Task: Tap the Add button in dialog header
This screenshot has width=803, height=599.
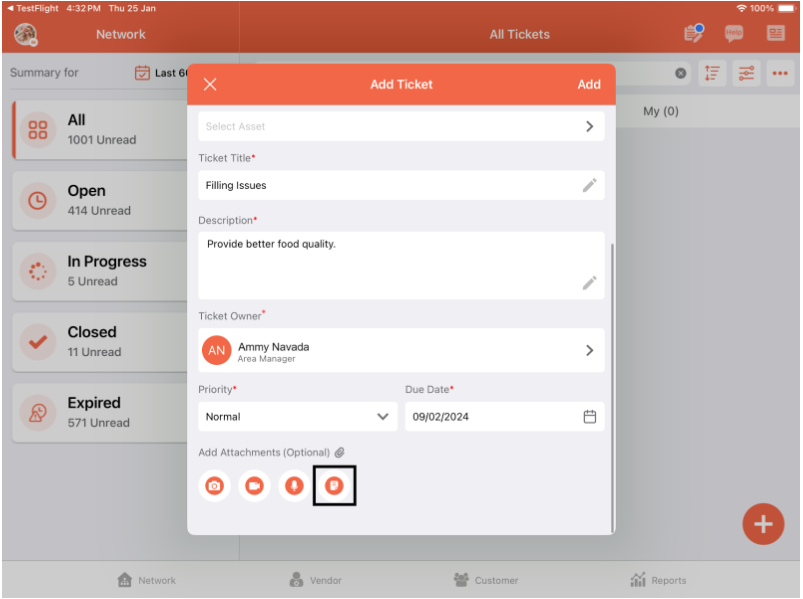Action: click(589, 84)
